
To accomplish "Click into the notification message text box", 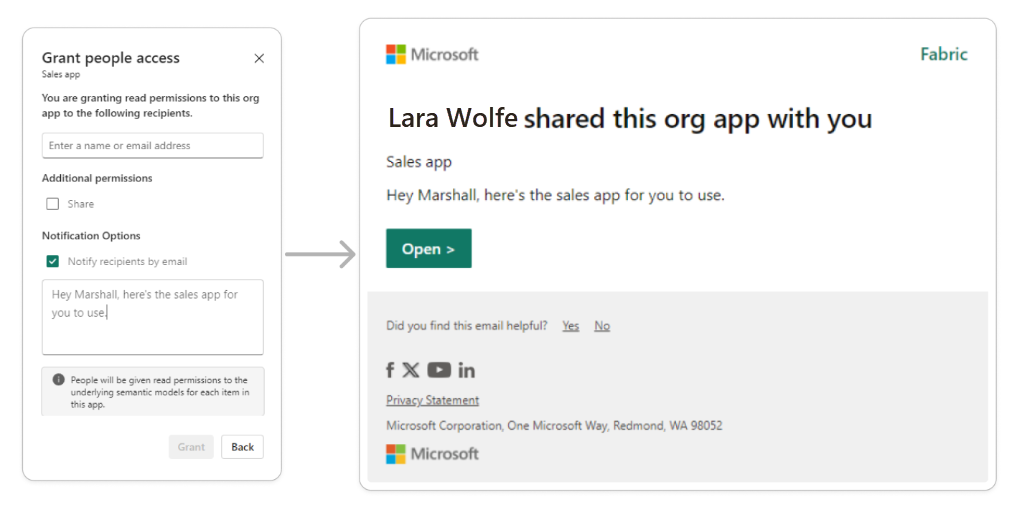I will (x=152, y=317).
